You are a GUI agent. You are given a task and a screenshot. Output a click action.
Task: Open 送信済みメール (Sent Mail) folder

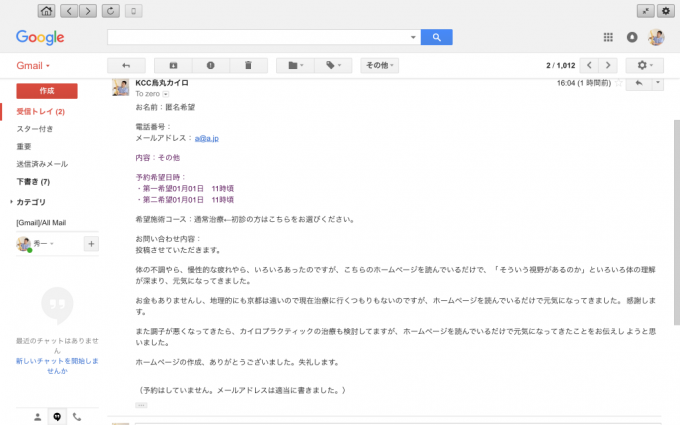pos(42,163)
